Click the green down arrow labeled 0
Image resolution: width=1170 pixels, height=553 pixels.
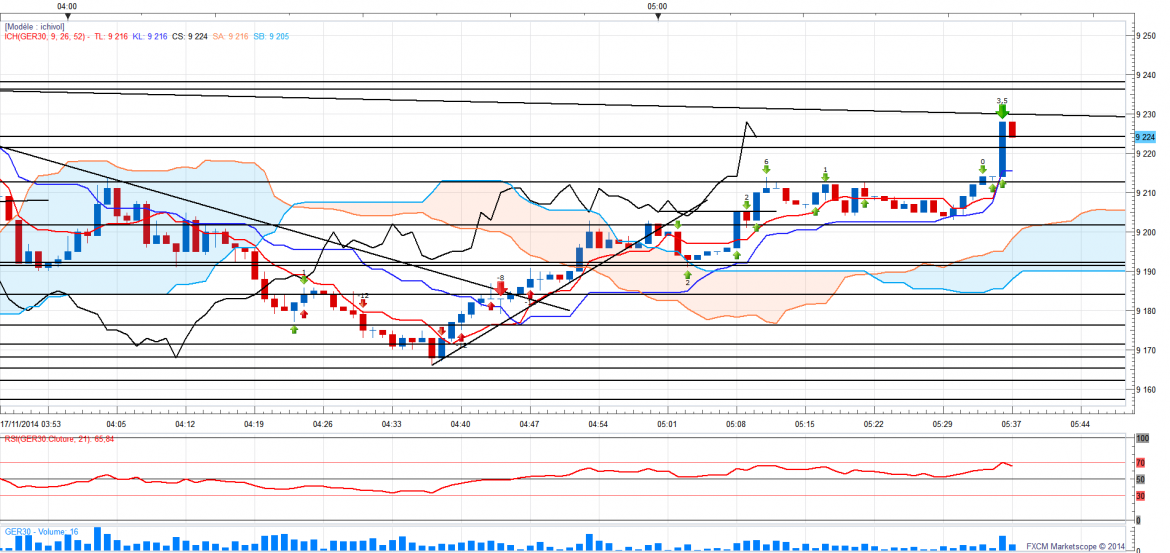983,169
